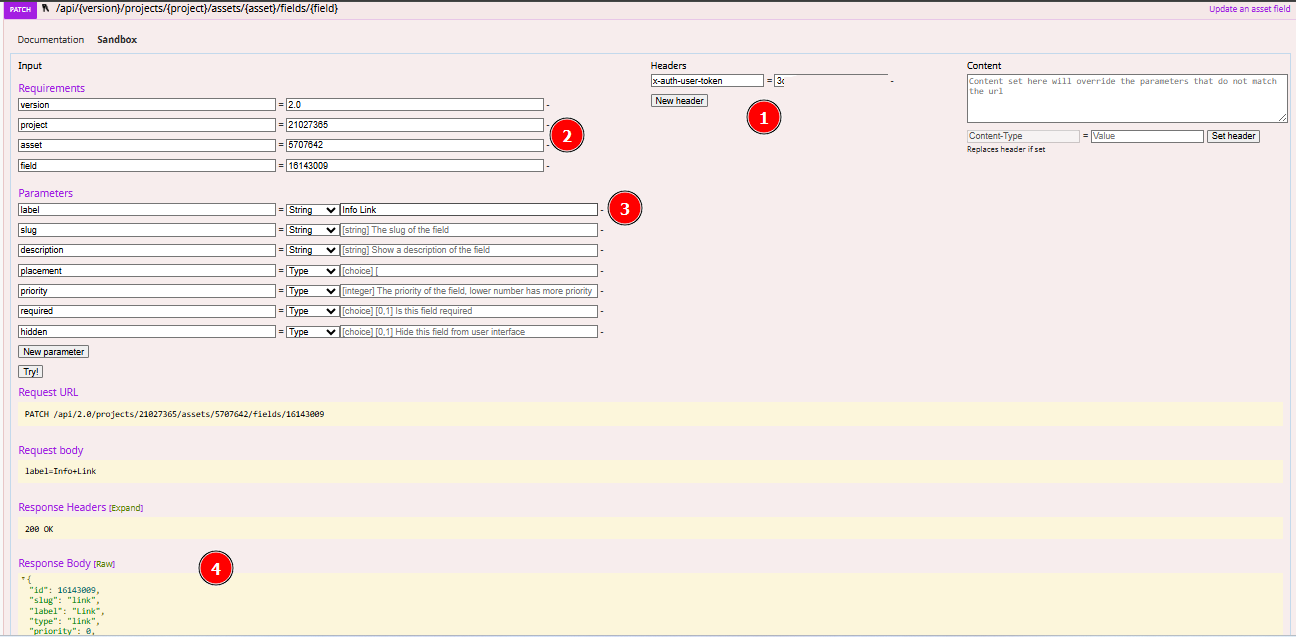Remove the version requirement row

coord(548,105)
